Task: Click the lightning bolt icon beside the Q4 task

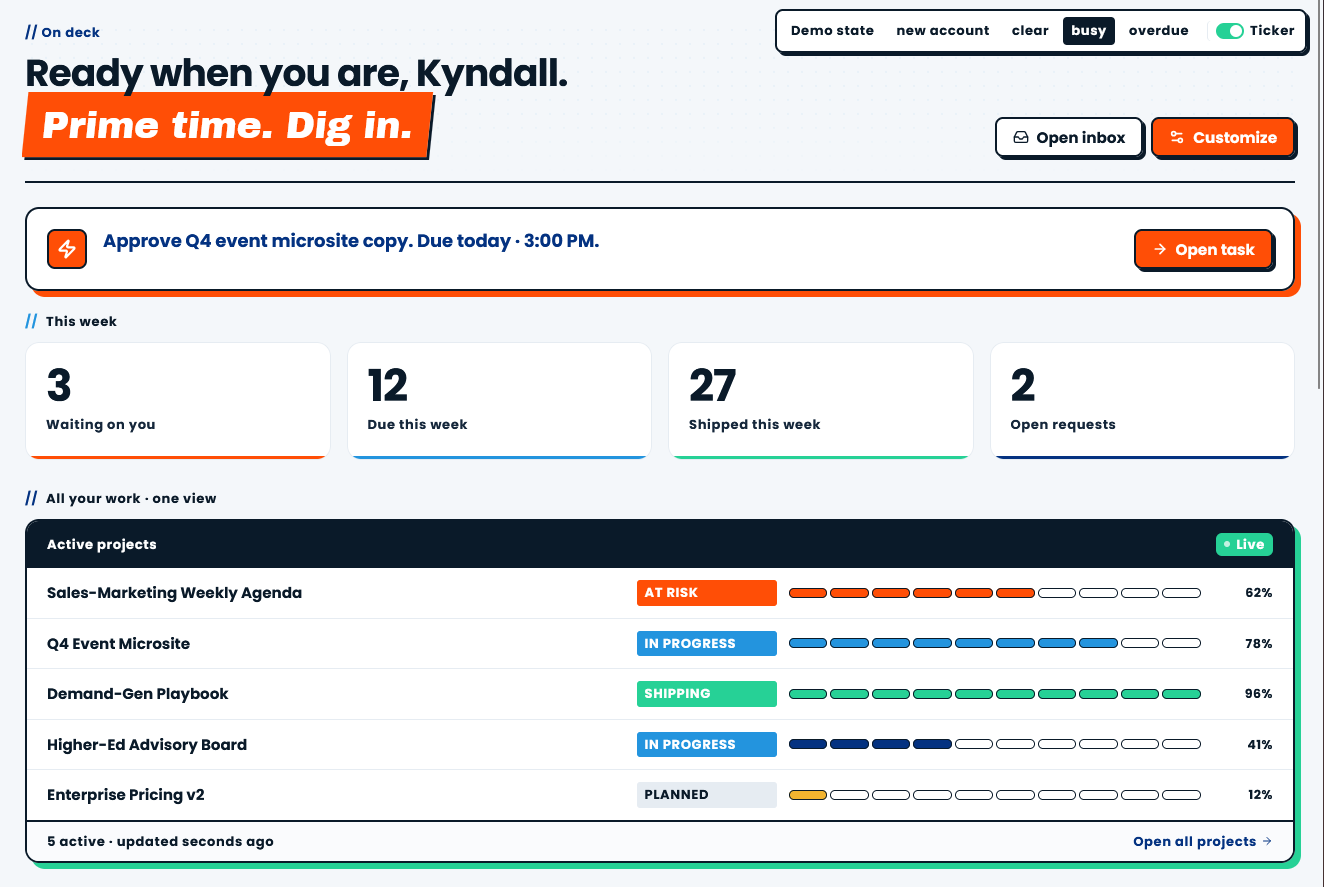Action: pos(67,249)
